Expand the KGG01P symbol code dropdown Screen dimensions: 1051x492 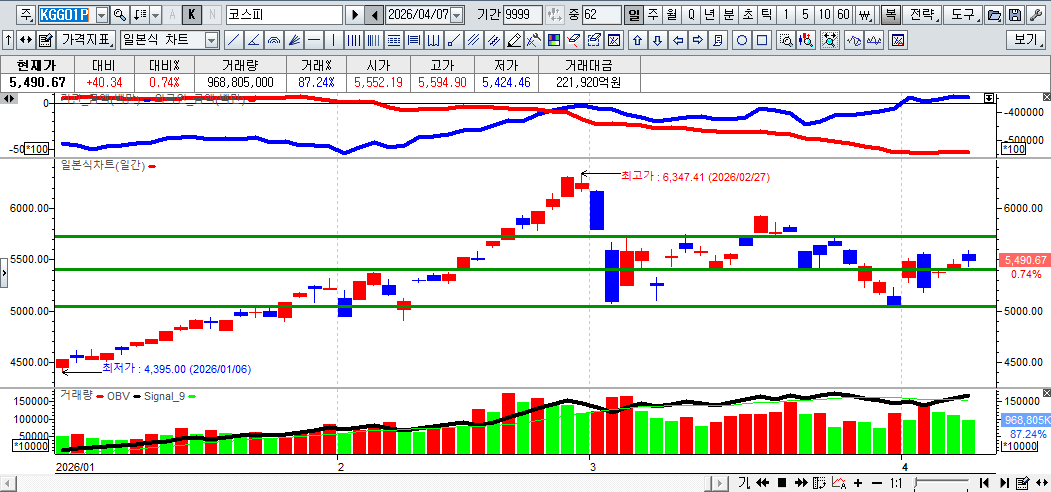click(x=100, y=15)
